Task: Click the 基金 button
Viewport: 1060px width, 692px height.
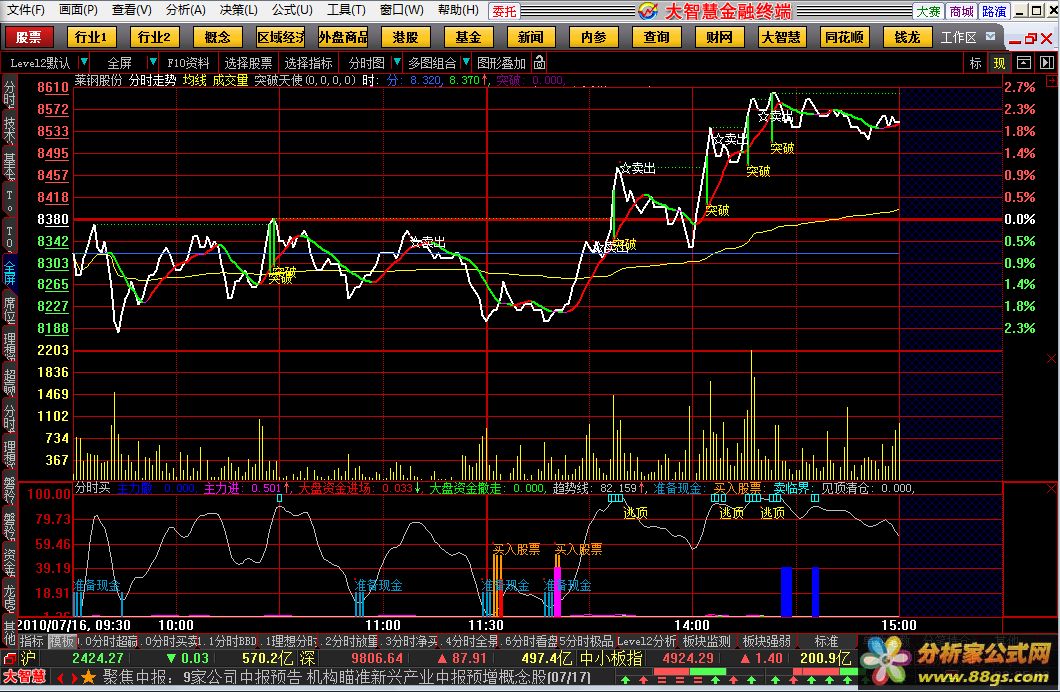Action: pyautogui.click(x=468, y=37)
